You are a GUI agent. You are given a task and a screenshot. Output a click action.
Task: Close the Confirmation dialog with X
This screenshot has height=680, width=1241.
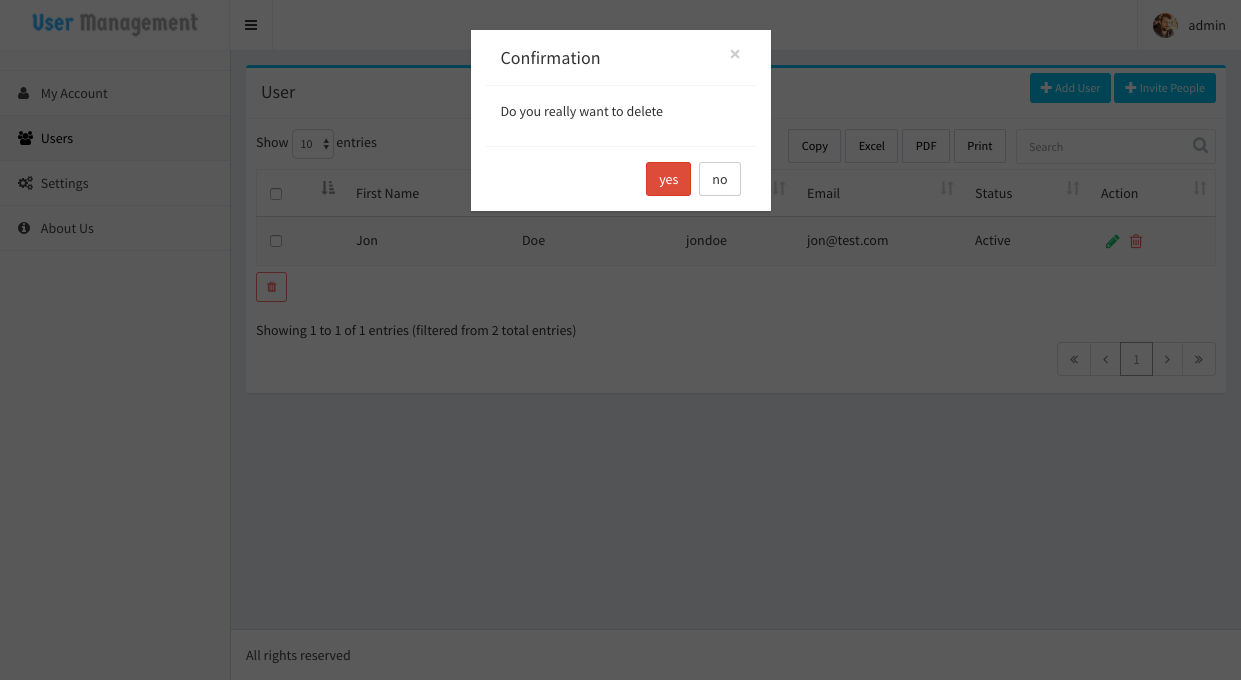click(x=735, y=55)
